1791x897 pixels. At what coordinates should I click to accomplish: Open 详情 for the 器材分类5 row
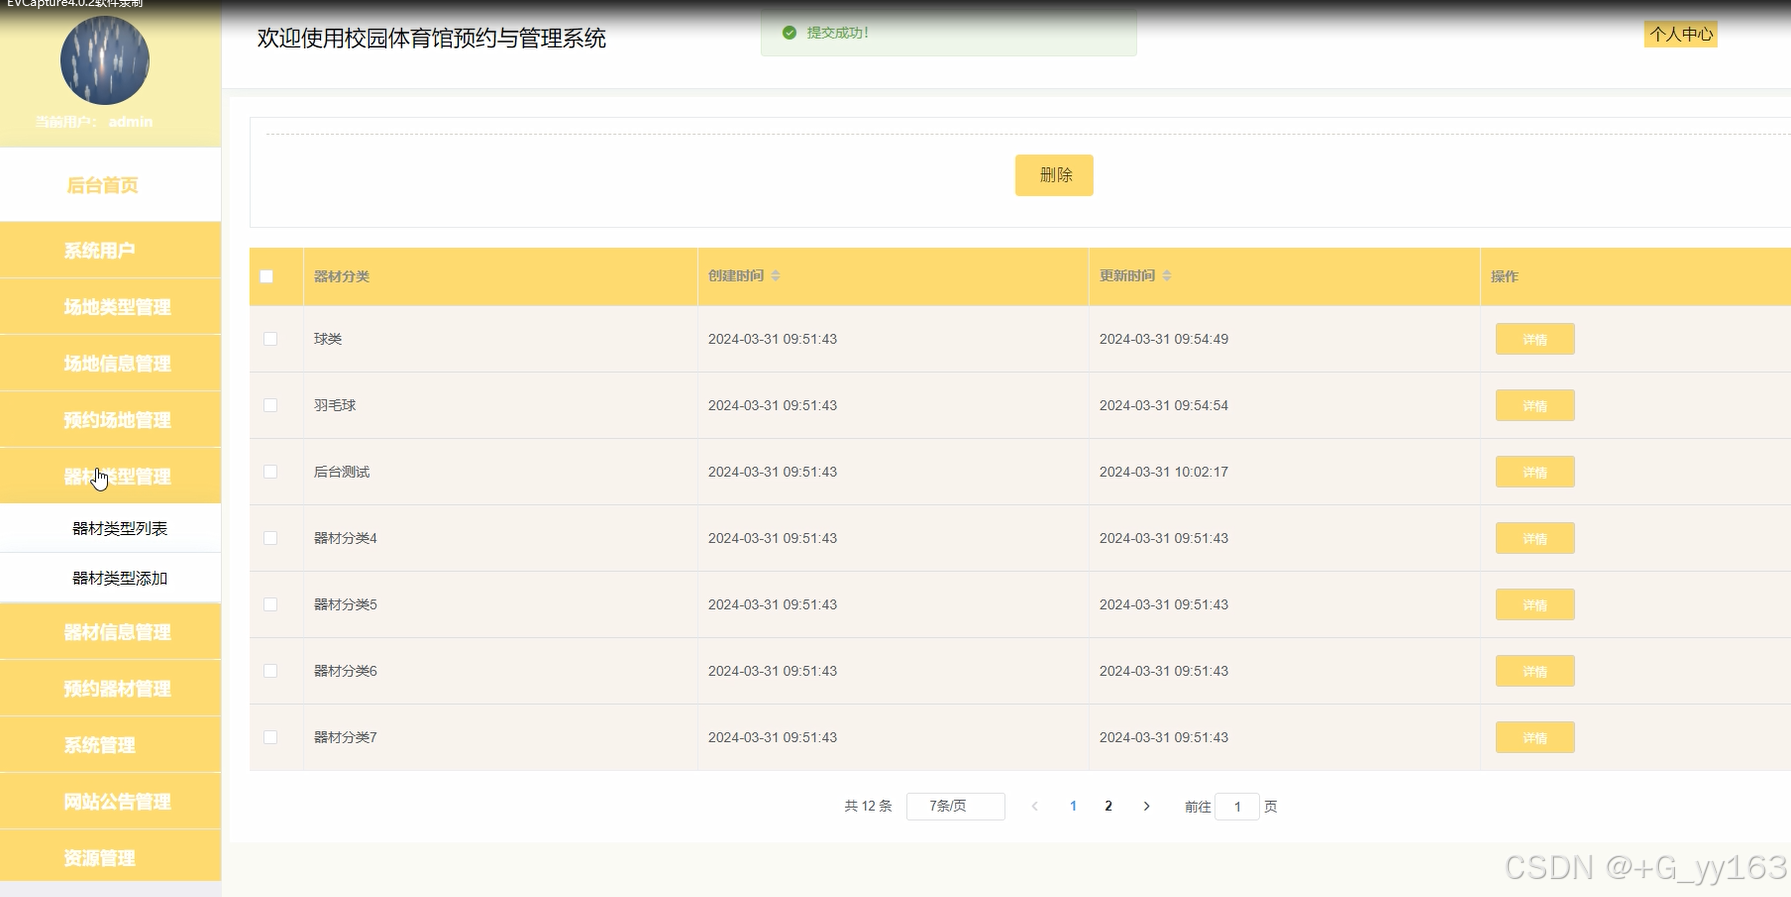tap(1535, 604)
